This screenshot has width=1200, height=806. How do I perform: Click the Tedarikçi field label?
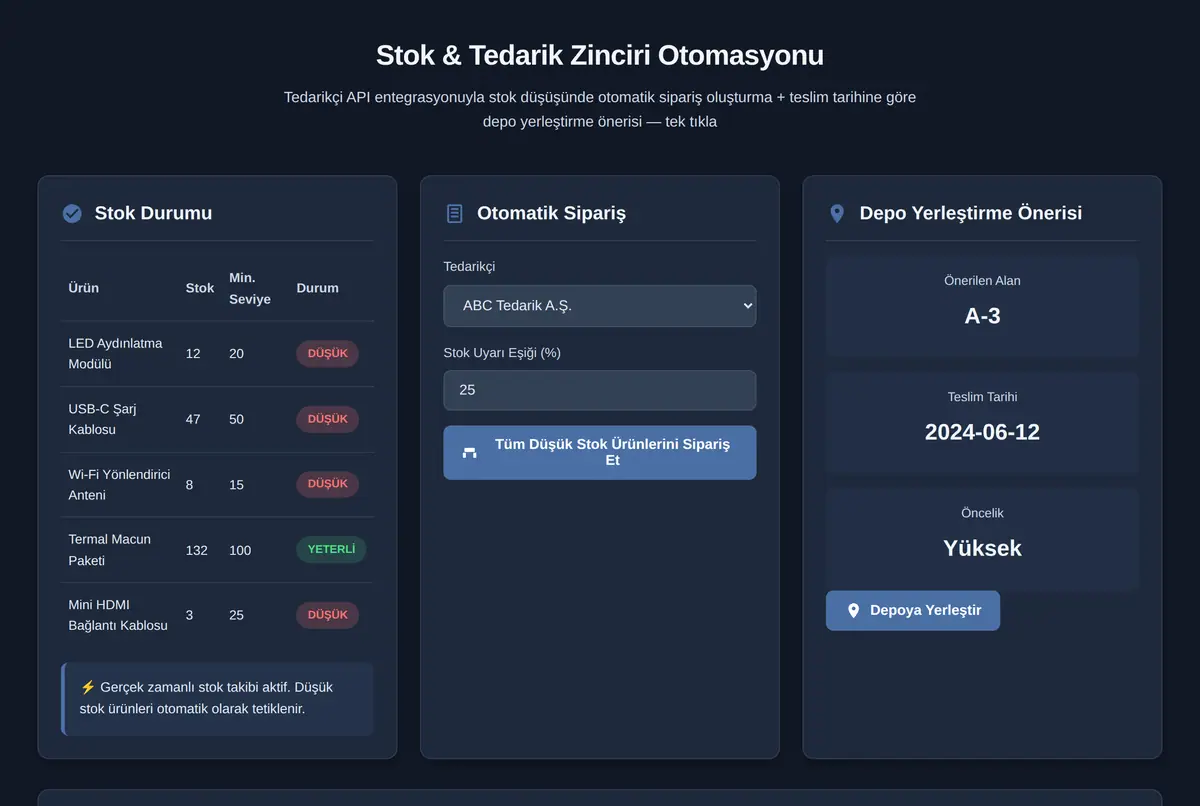pyautogui.click(x=469, y=267)
